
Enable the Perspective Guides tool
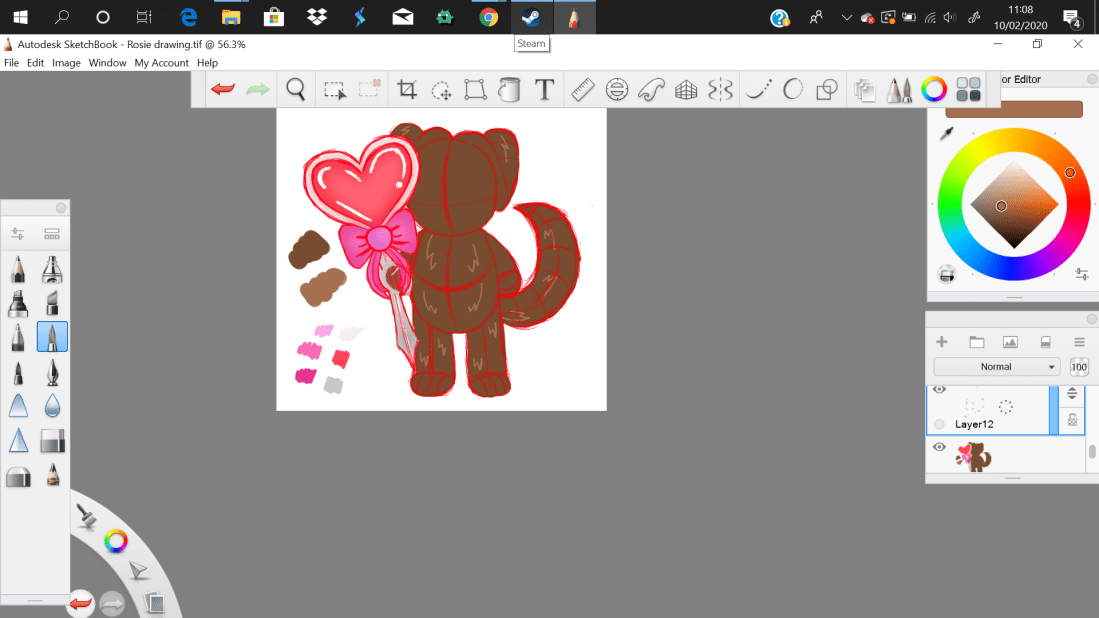[x=686, y=90]
